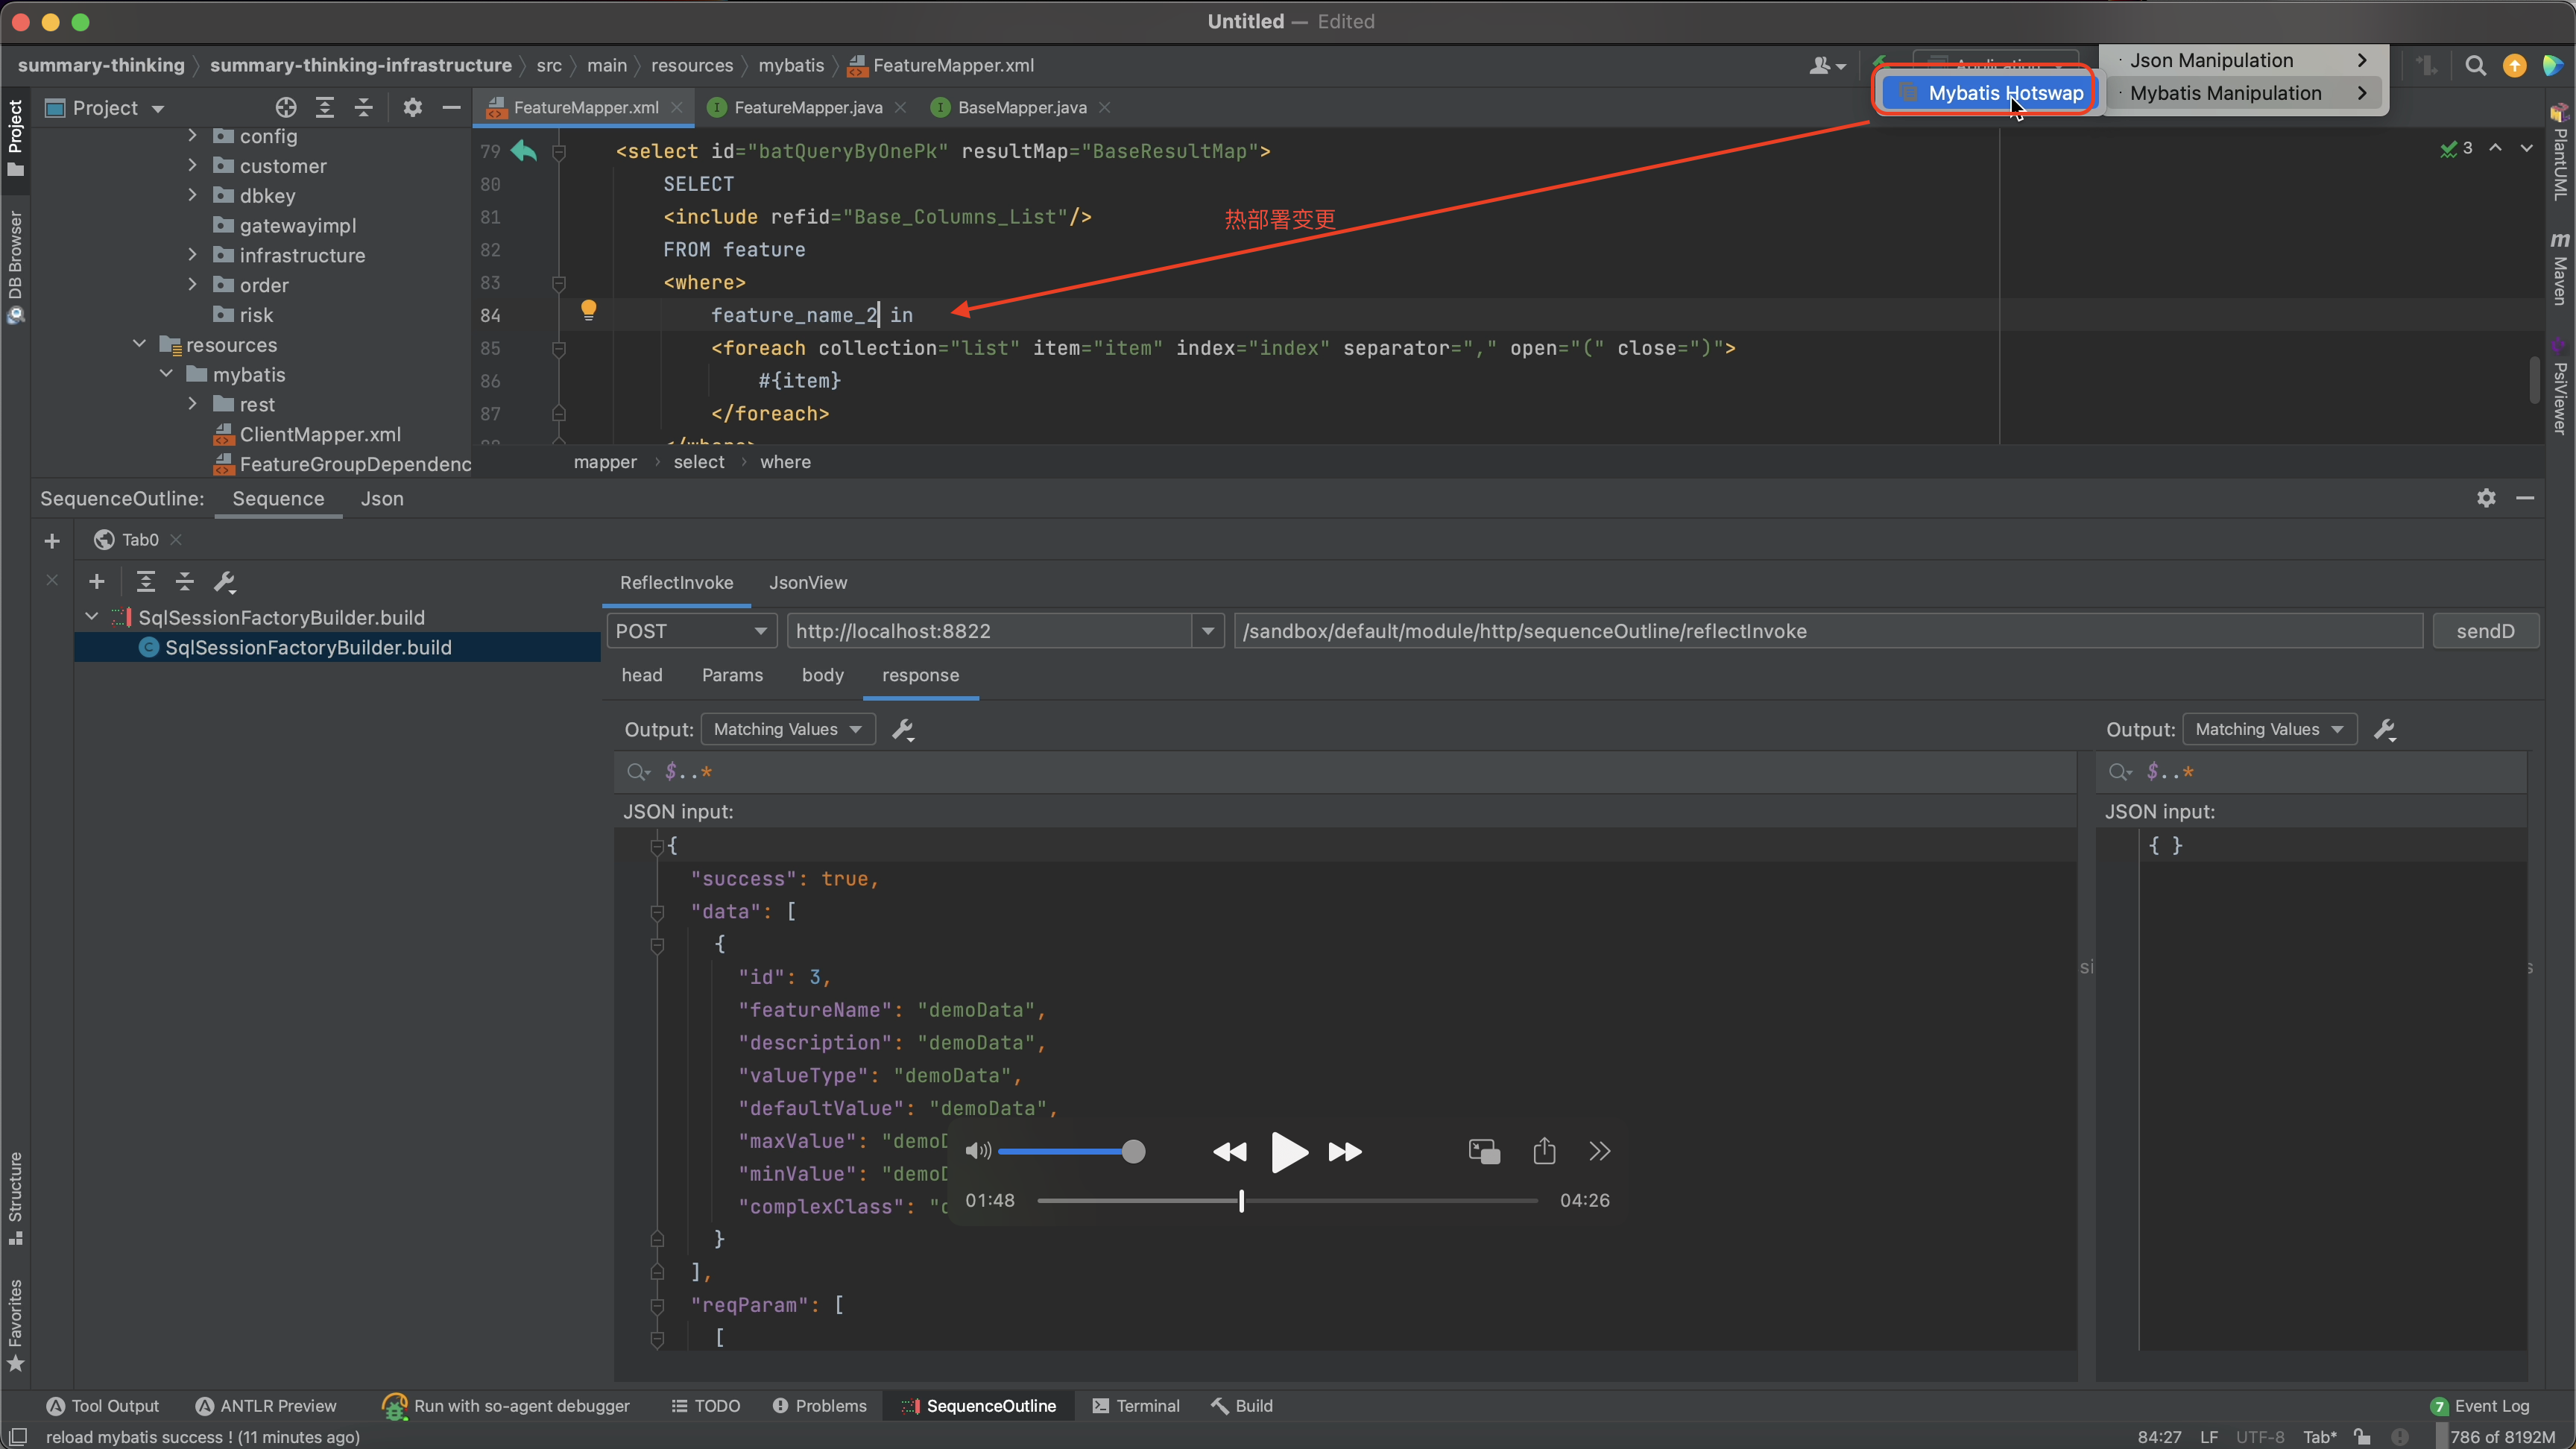Screen dimensions: 2576x1449
Task: Click the locate-in-project target icon
Action: coord(286,107)
